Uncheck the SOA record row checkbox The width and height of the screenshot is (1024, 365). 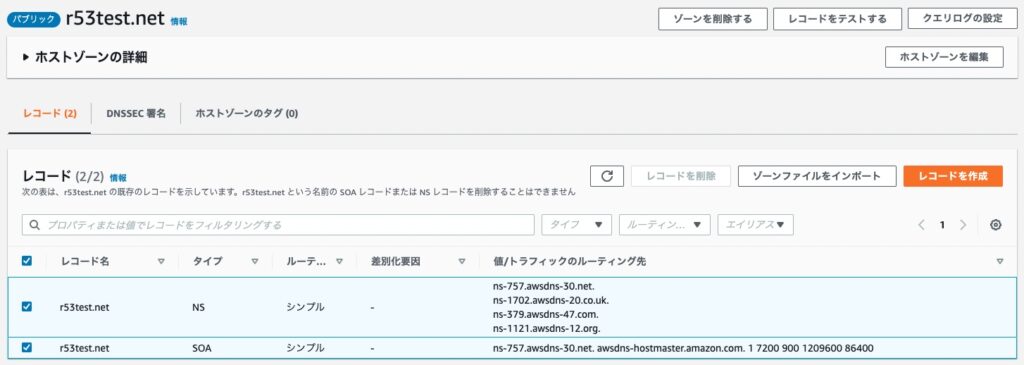point(27,347)
